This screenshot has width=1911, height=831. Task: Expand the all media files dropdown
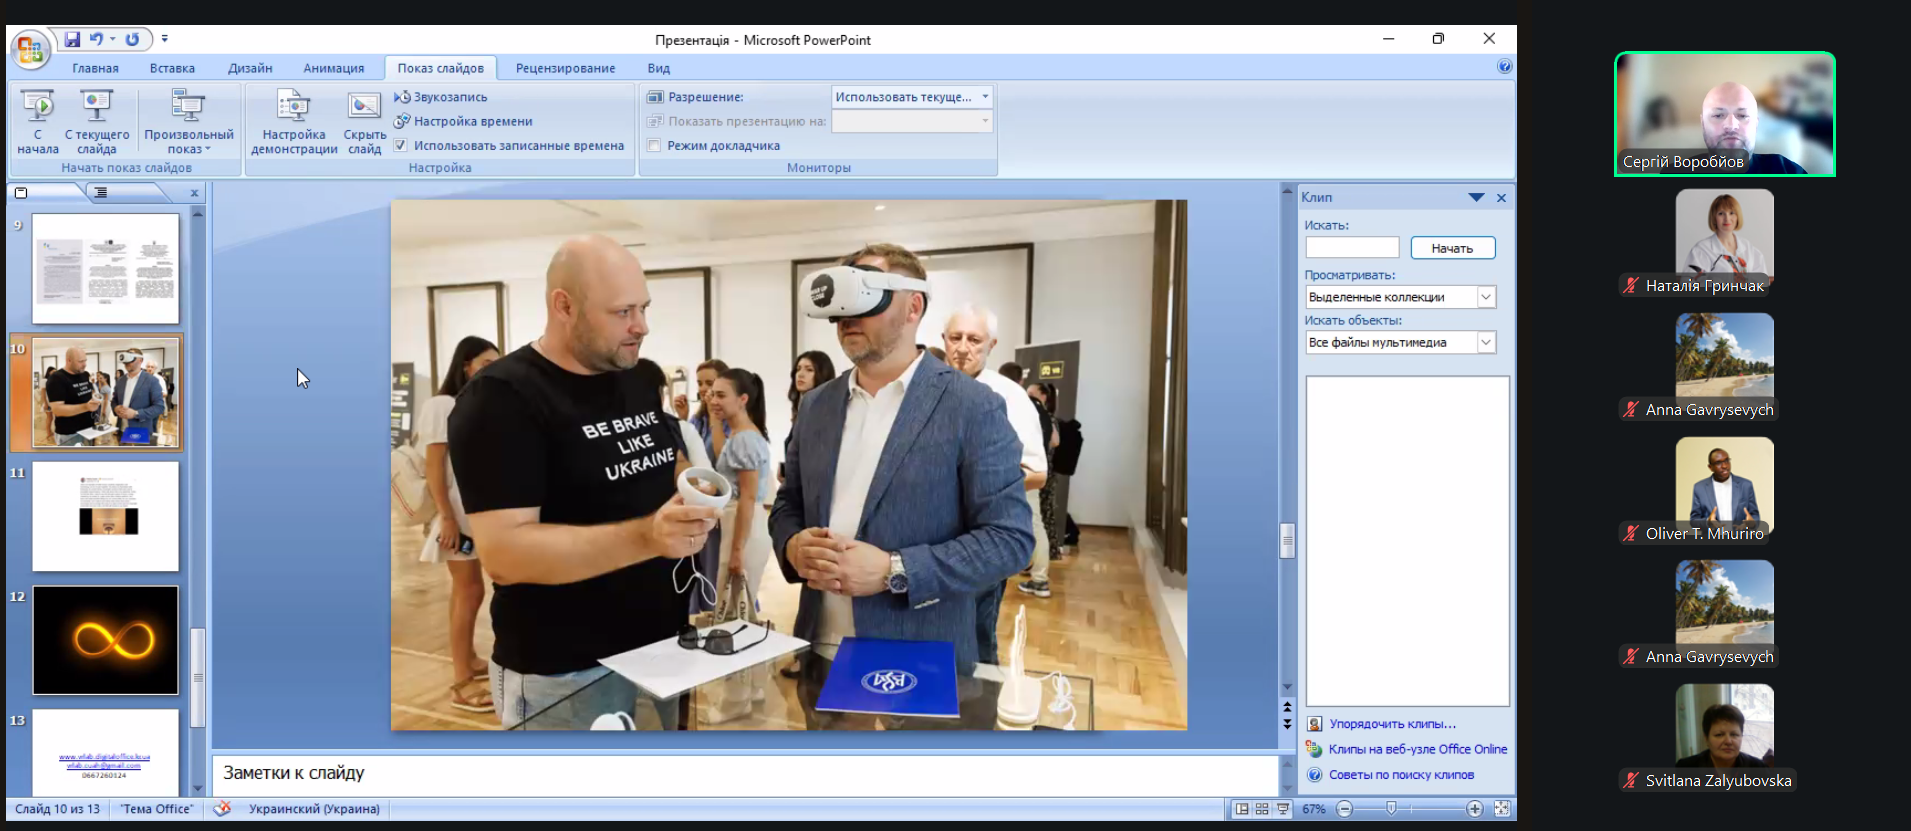[1486, 343]
